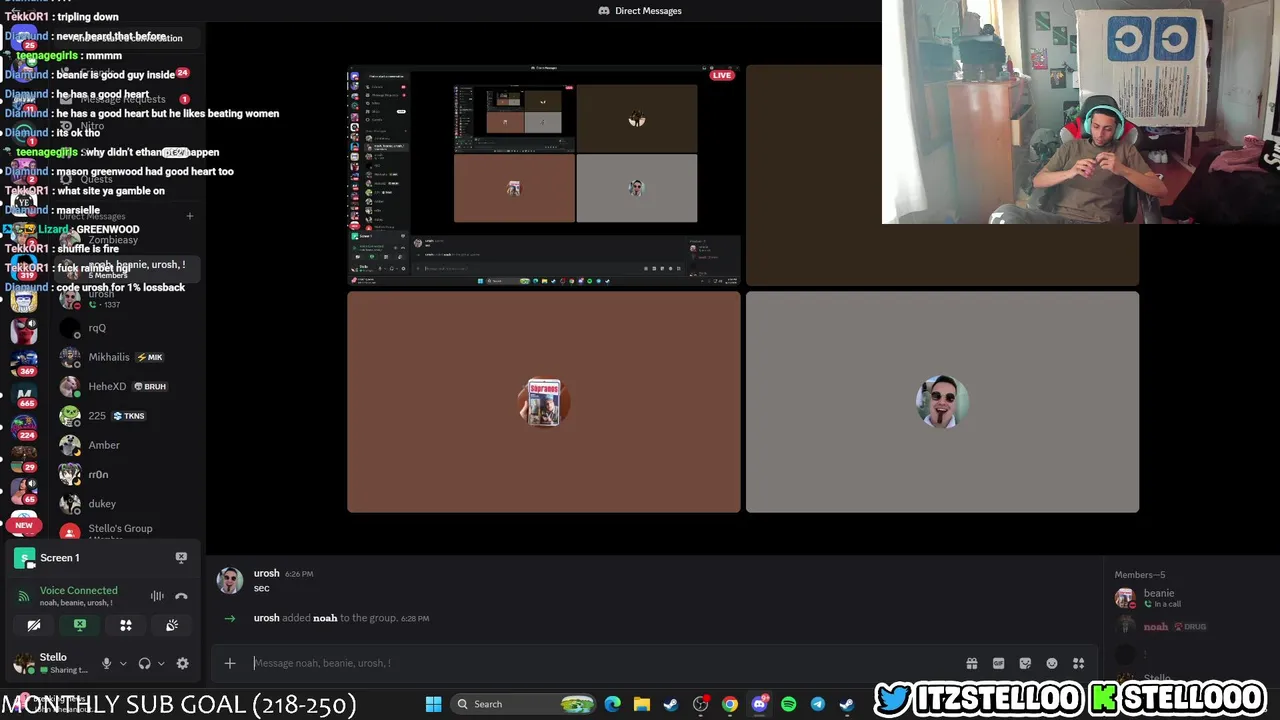Open Spotify from the taskbar
This screenshot has height=720, width=1280.
coord(788,704)
